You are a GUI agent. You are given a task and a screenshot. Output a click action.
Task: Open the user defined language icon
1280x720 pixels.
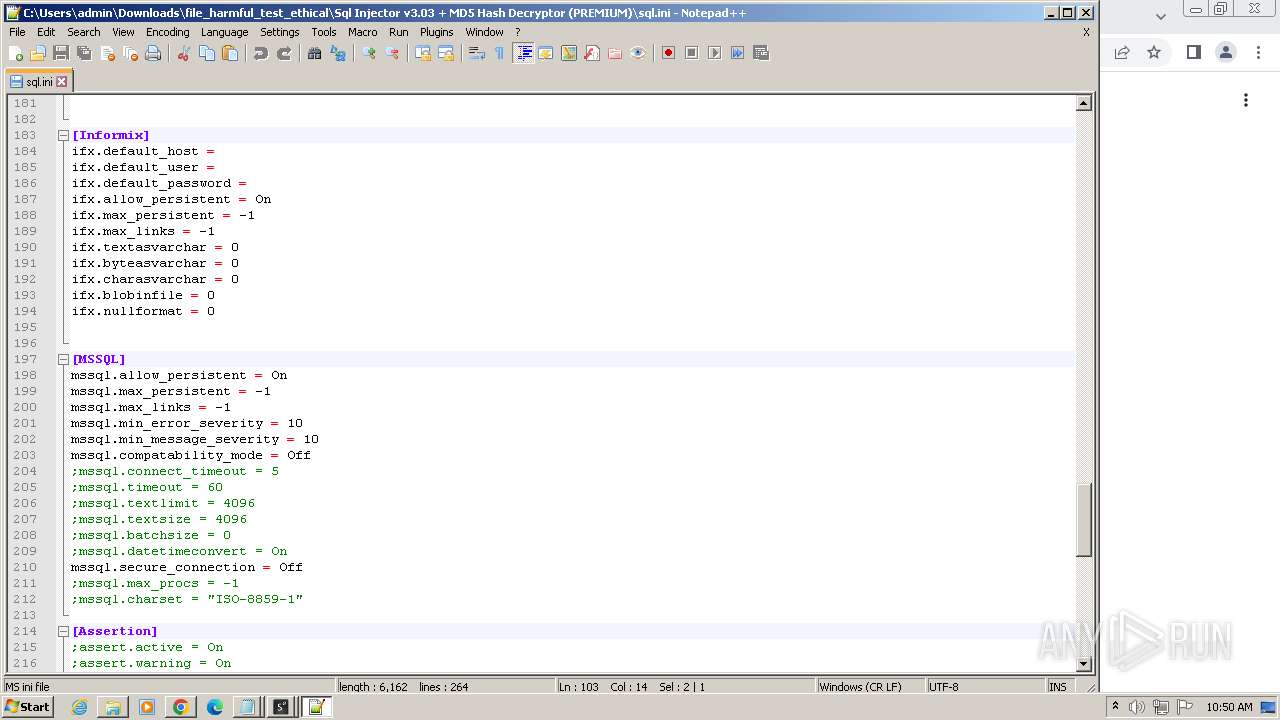(546, 53)
